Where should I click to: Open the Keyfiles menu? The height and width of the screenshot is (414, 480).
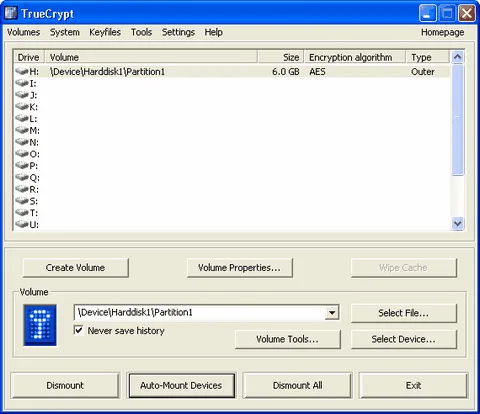pyautogui.click(x=105, y=32)
